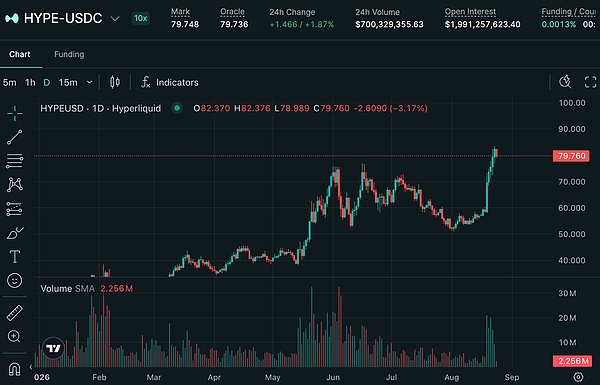Select the crosshair cursor tool
Image resolution: width=600 pixels, height=385 pixels.
pos(15,114)
